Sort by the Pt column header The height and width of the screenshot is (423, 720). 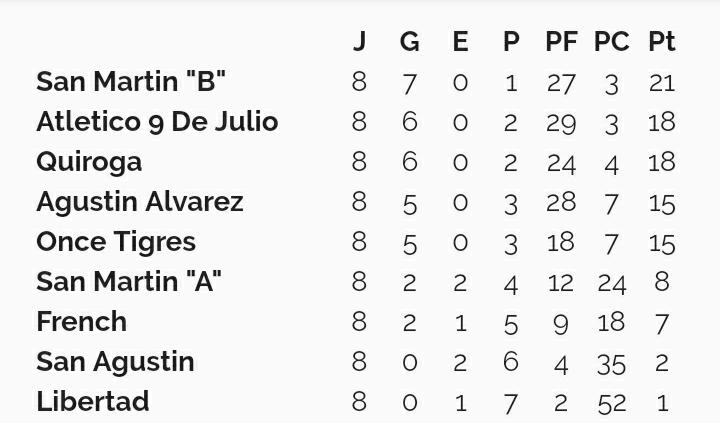pos(662,41)
